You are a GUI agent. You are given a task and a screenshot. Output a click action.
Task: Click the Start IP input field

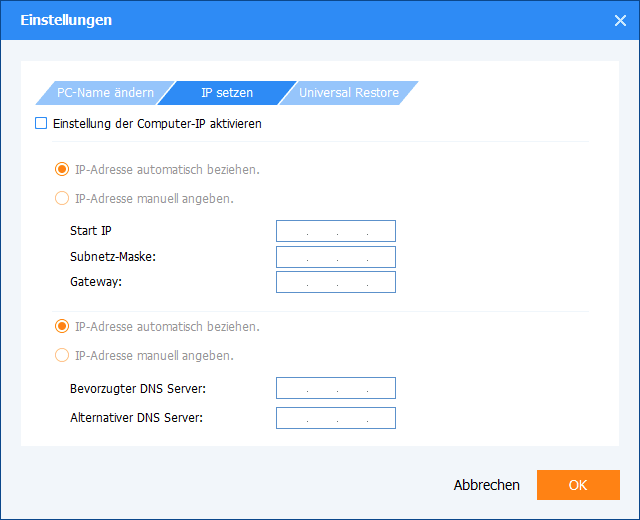[x=336, y=231]
